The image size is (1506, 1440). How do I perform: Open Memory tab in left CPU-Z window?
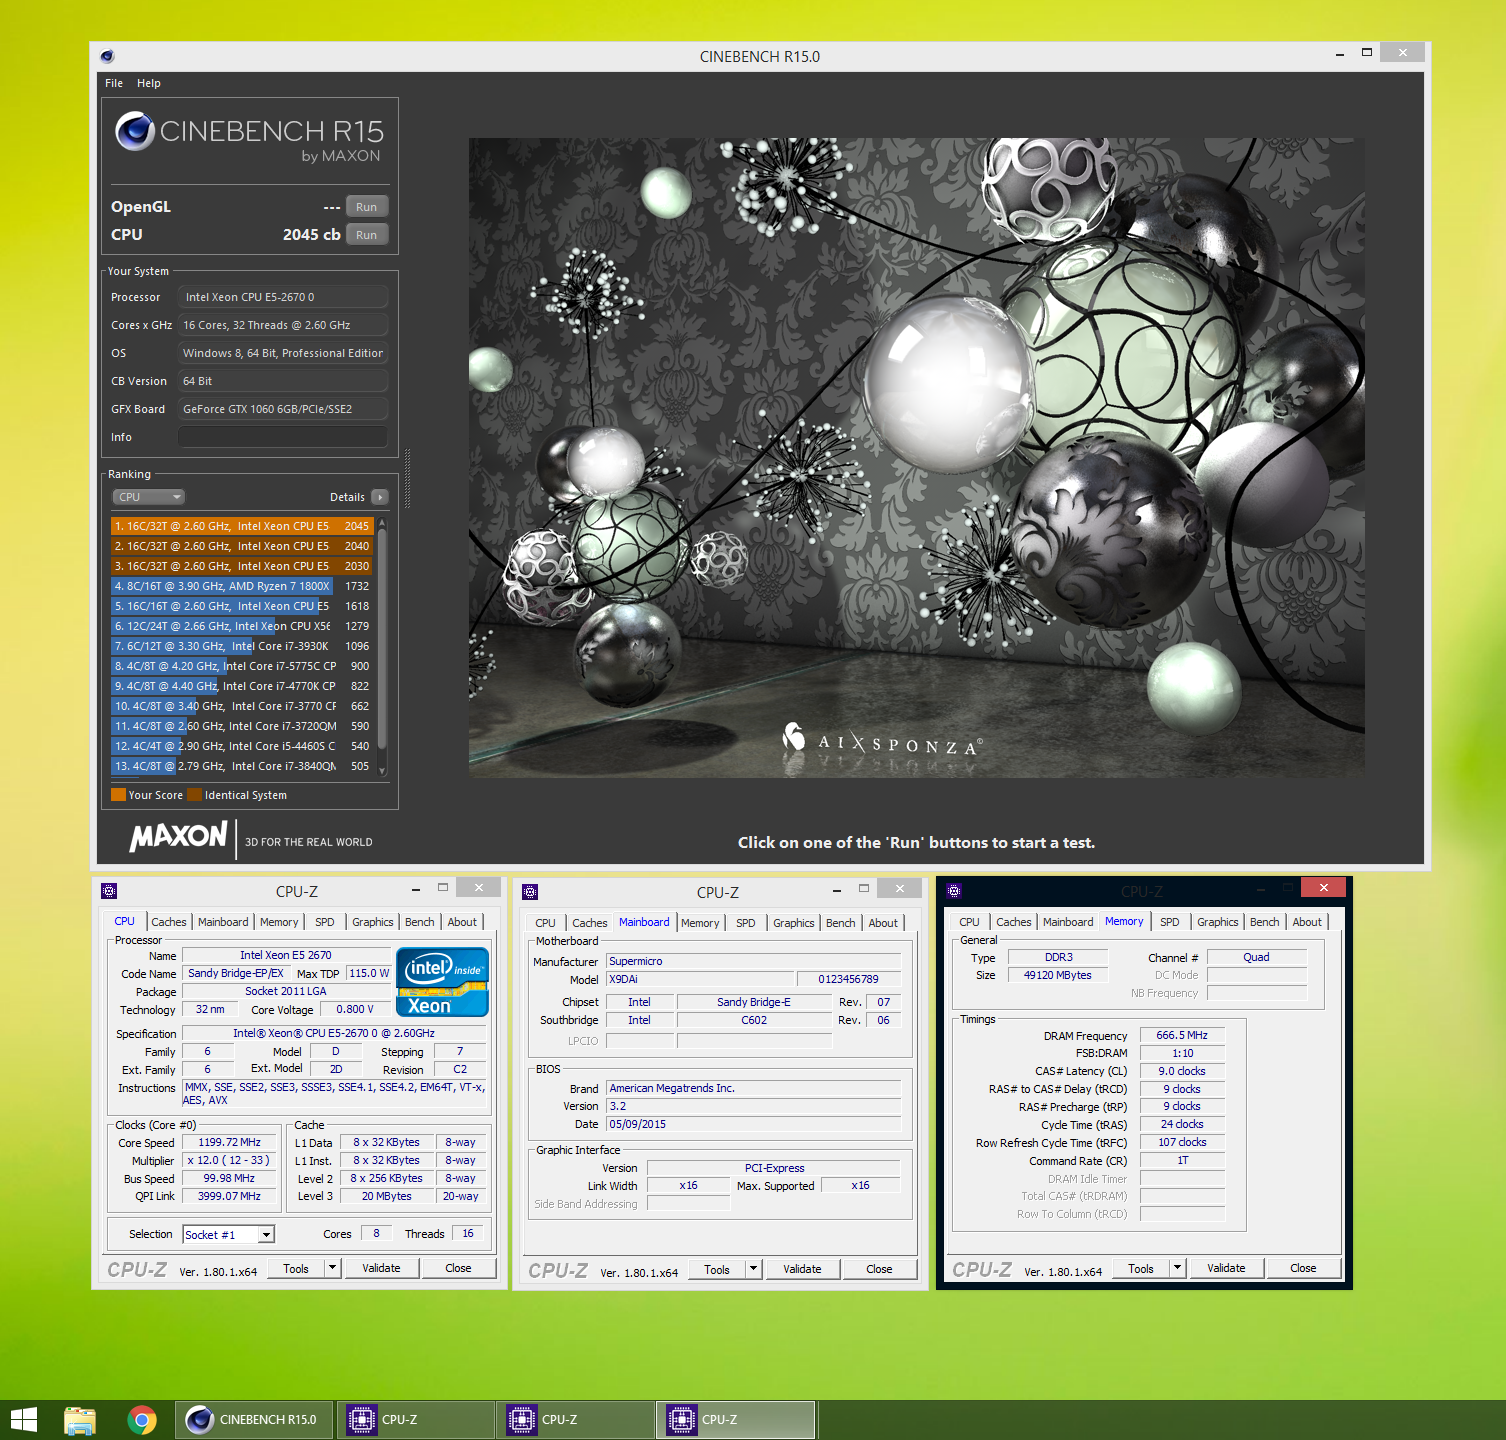[279, 922]
